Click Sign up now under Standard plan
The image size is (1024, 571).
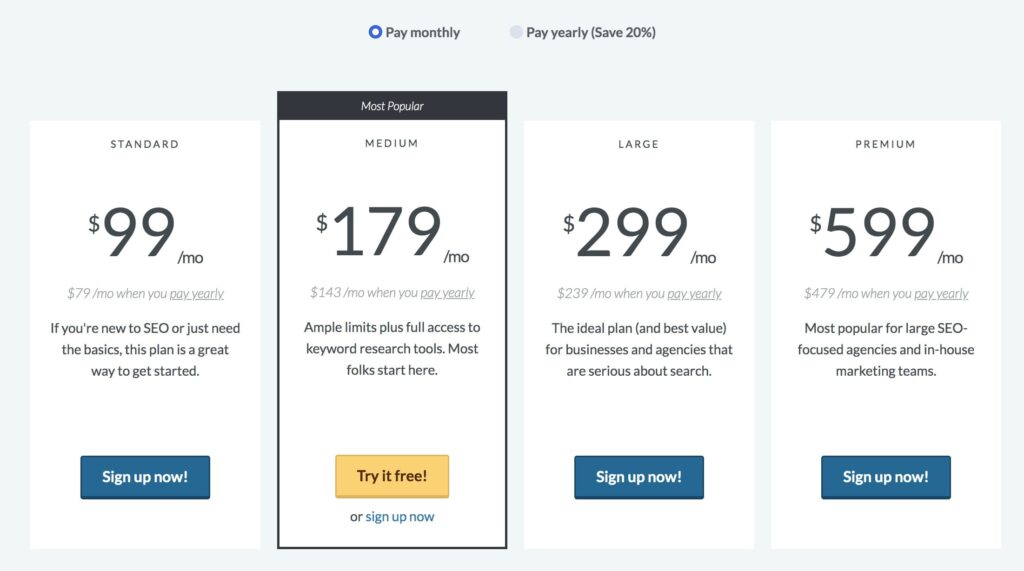[x=145, y=477]
